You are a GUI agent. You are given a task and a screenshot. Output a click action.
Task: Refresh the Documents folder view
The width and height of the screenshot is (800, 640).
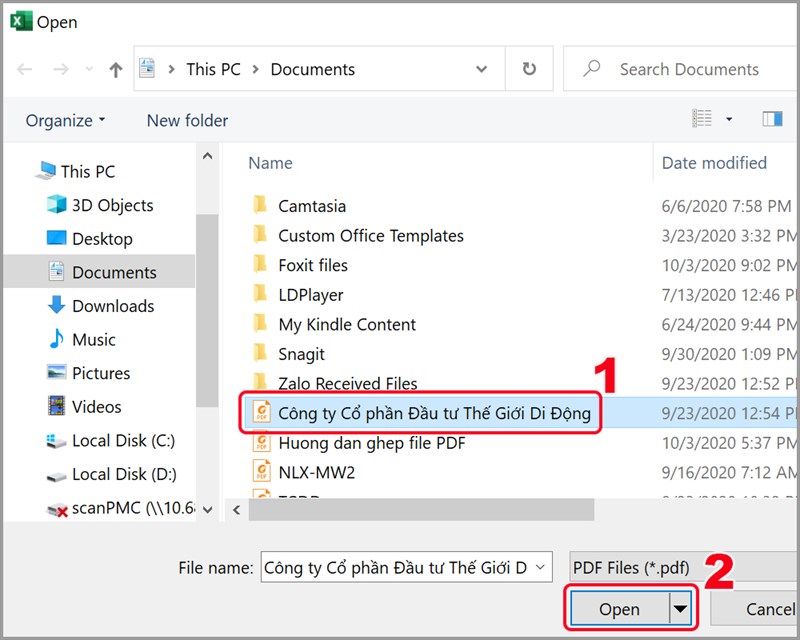pos(529,68)
